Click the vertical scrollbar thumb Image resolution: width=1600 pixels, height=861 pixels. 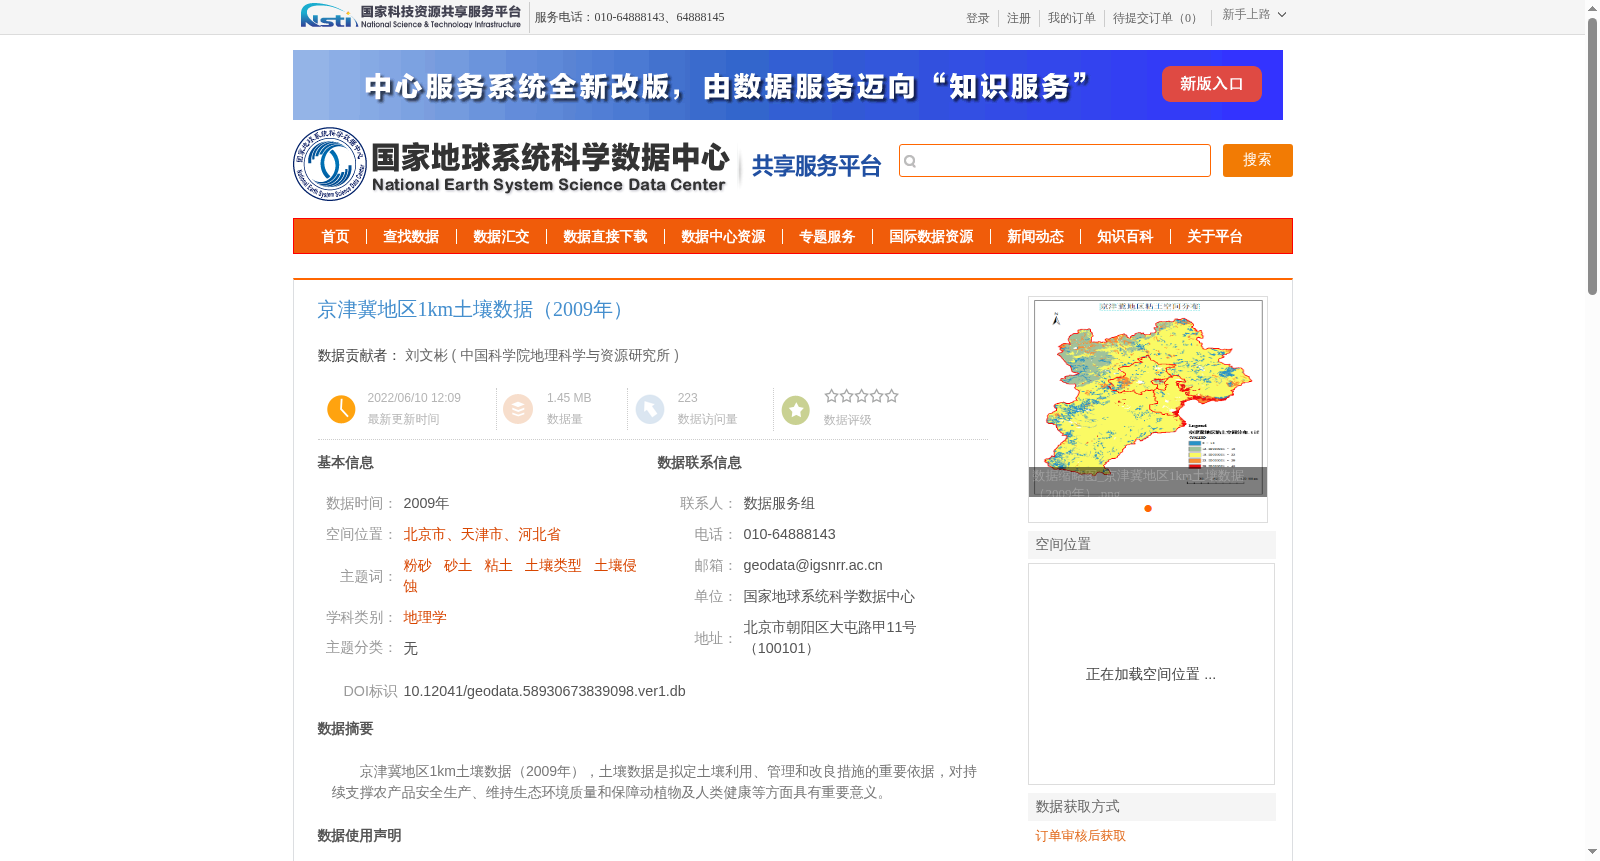[x=1592, y=155]
